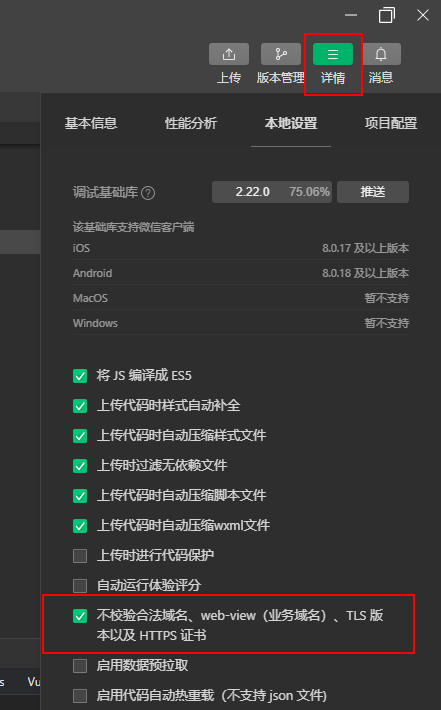Select the 本地设置 tab

click(291, 123)
